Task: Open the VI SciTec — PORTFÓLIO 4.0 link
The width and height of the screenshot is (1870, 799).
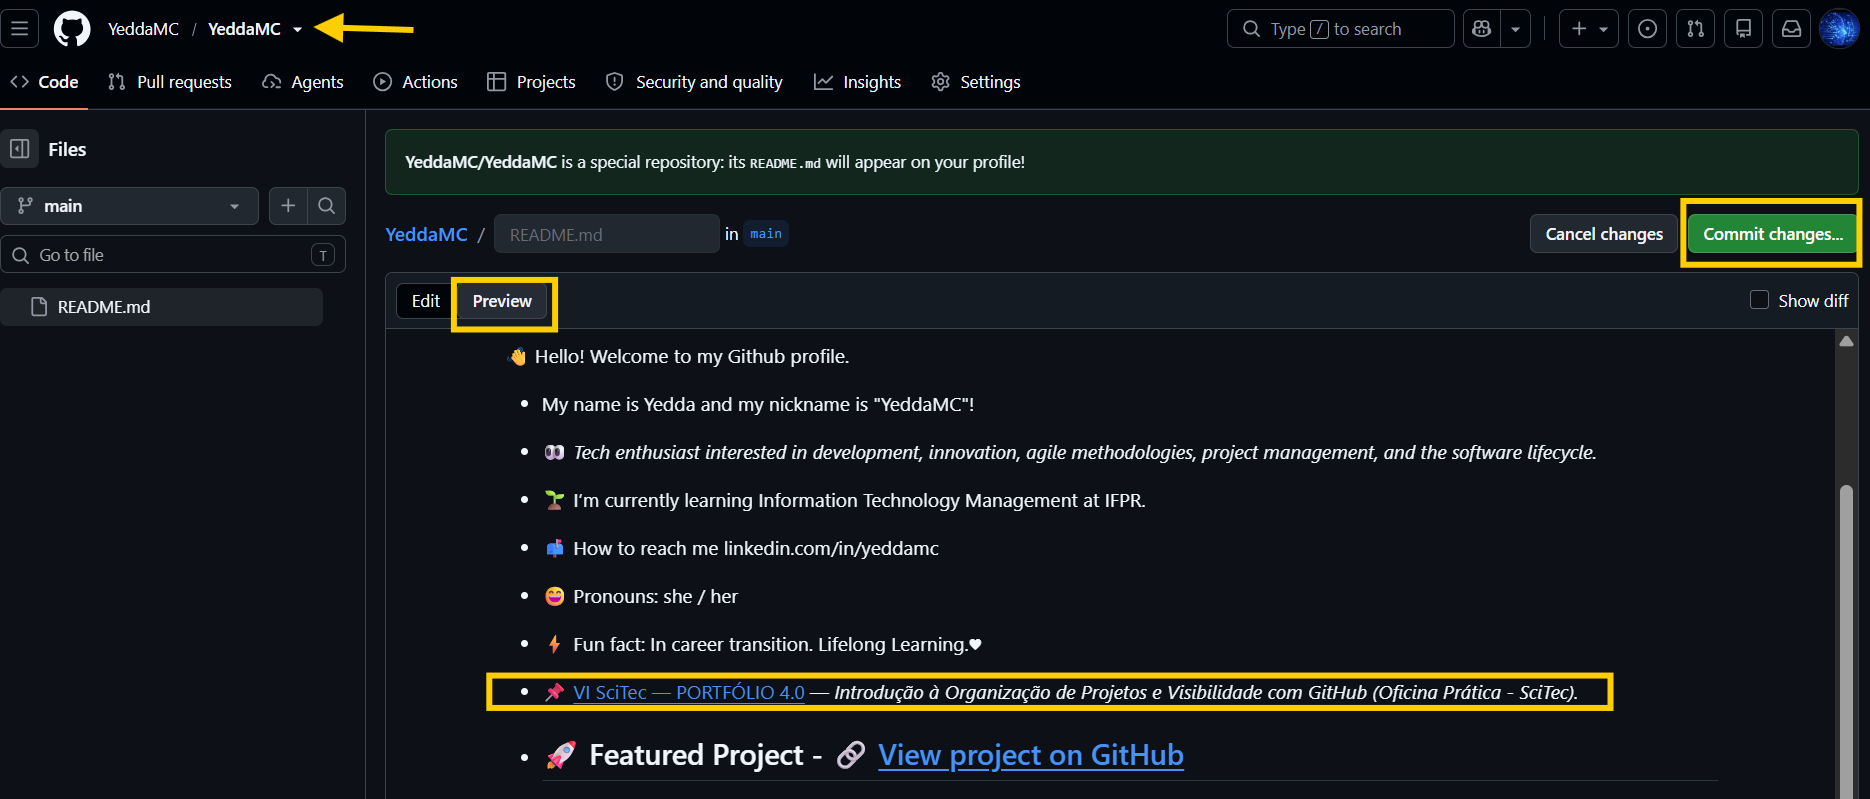Action: [x=689, y=692]
